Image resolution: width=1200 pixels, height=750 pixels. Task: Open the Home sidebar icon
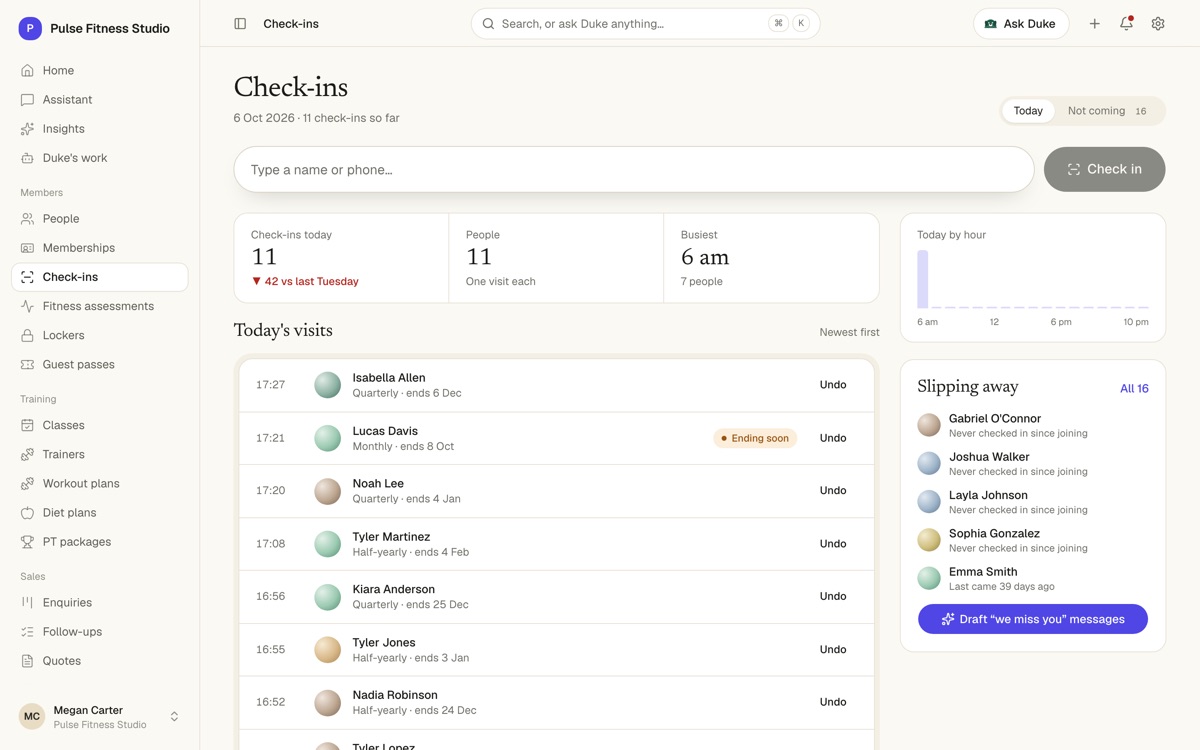click(x=27, y=71)
